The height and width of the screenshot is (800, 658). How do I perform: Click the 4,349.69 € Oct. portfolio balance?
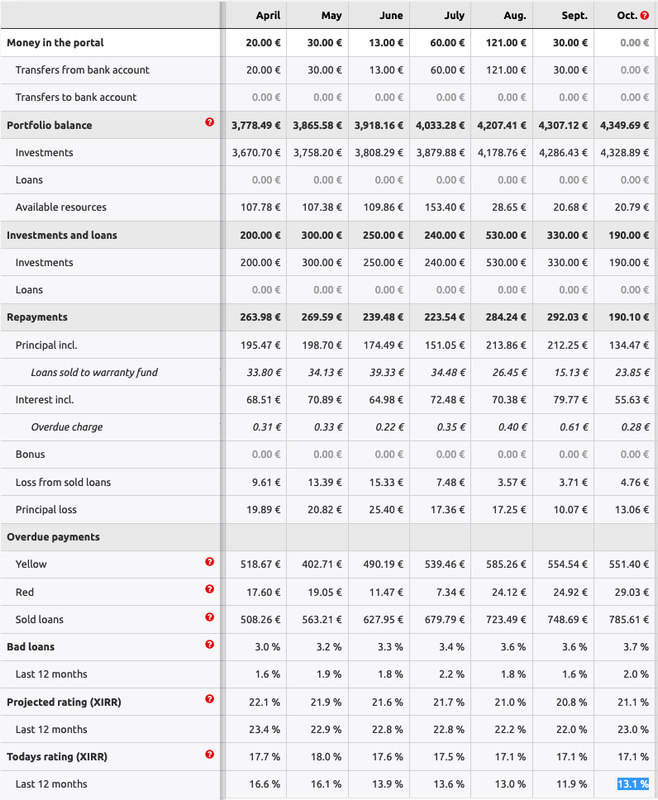point(624,126)
